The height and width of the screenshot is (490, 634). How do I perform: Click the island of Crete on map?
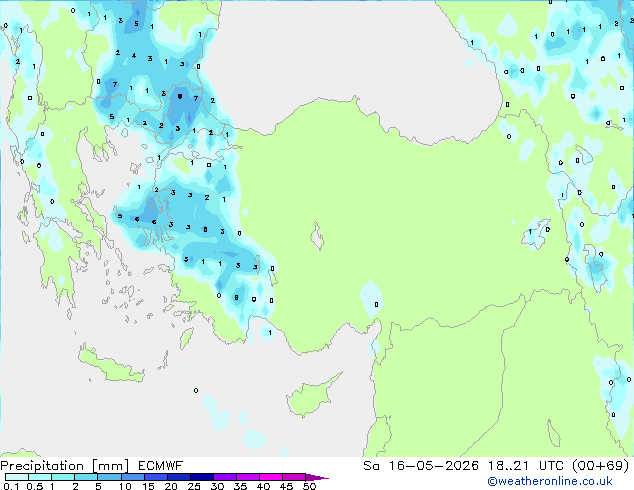110,365
